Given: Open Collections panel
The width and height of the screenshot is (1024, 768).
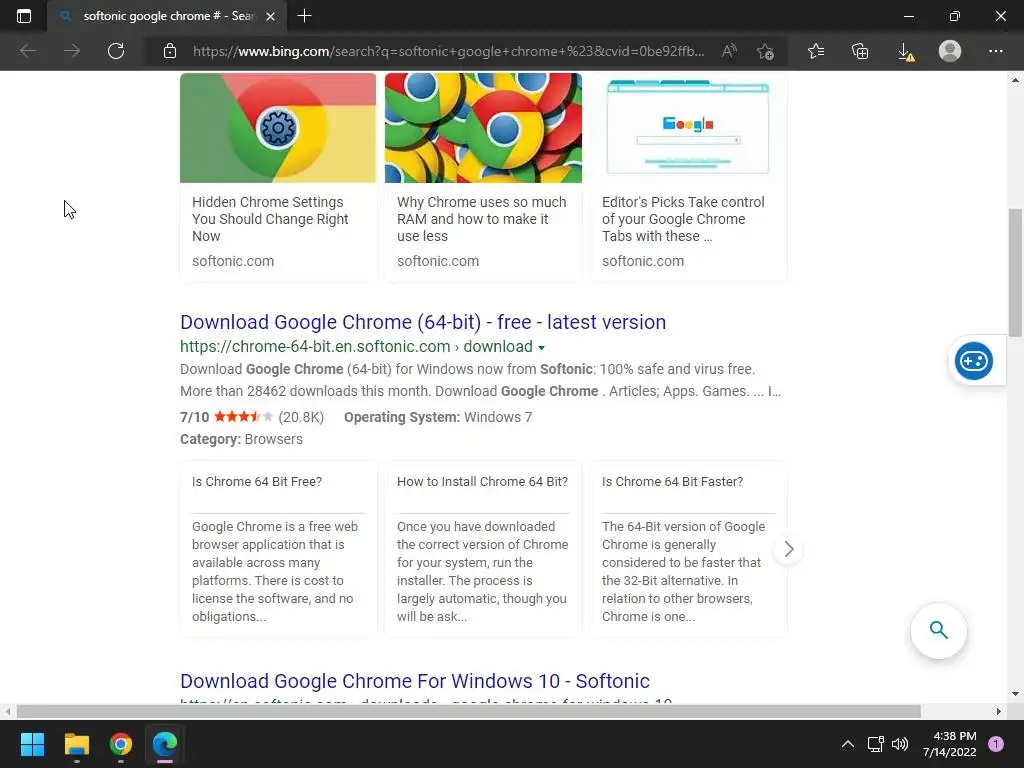Looking at the screenshot, I should pyautogui.click(x=860, y=51).
